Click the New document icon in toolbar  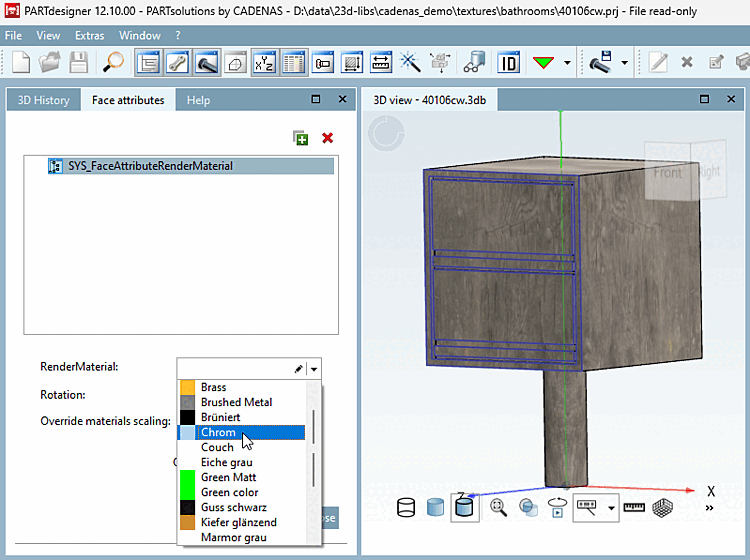pyautogui.click(x=21, y=62)
